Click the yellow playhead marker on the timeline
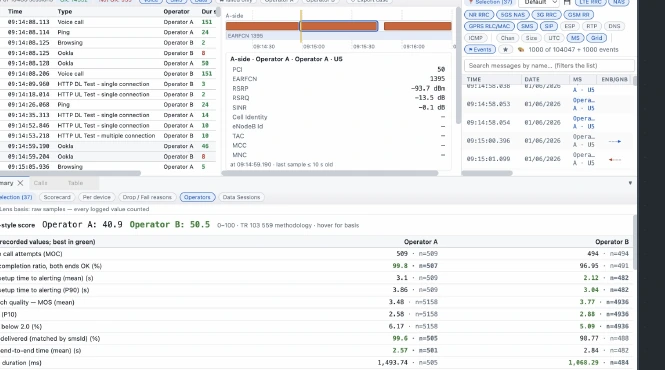This screenshot has width=665, height=370. tap(301, 26)
